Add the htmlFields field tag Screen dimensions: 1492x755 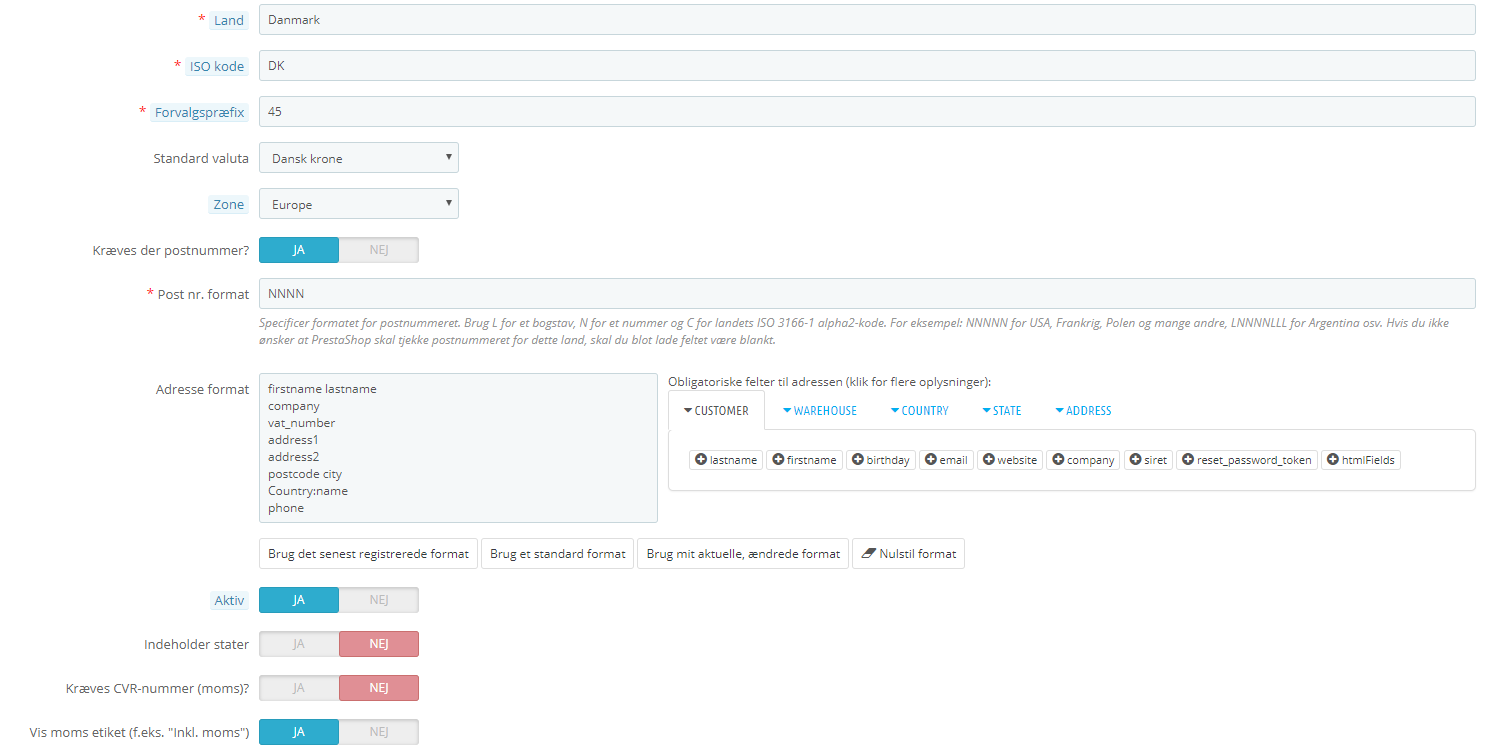pos(1361,460)
